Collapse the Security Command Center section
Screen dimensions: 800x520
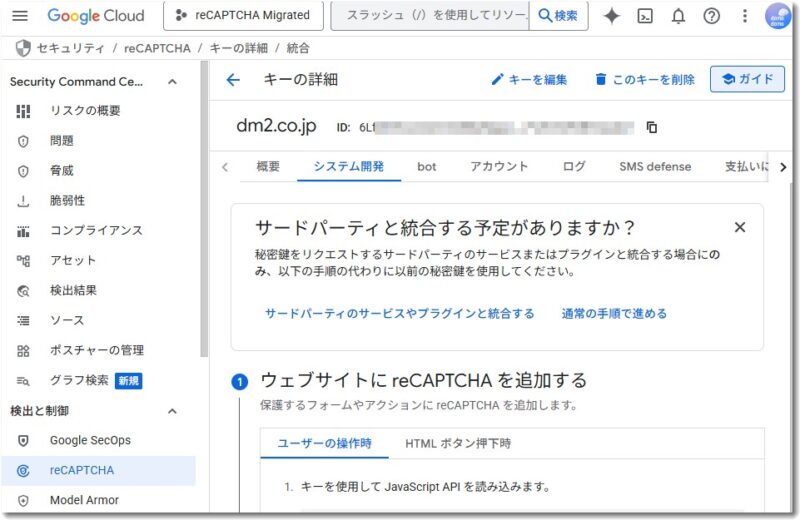(x=172, y=82)
